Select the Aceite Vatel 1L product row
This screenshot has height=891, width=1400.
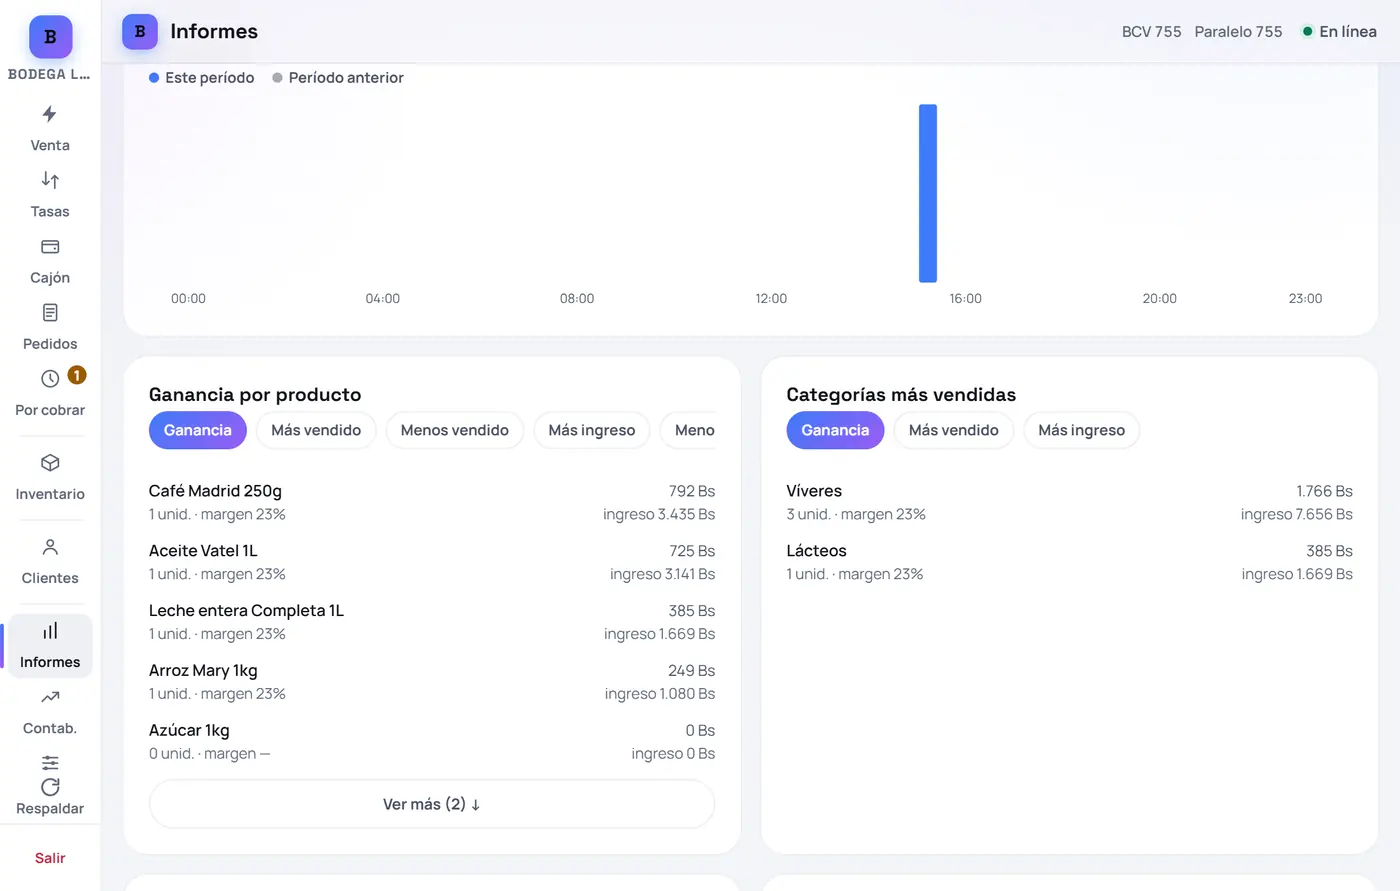point(432,562)
